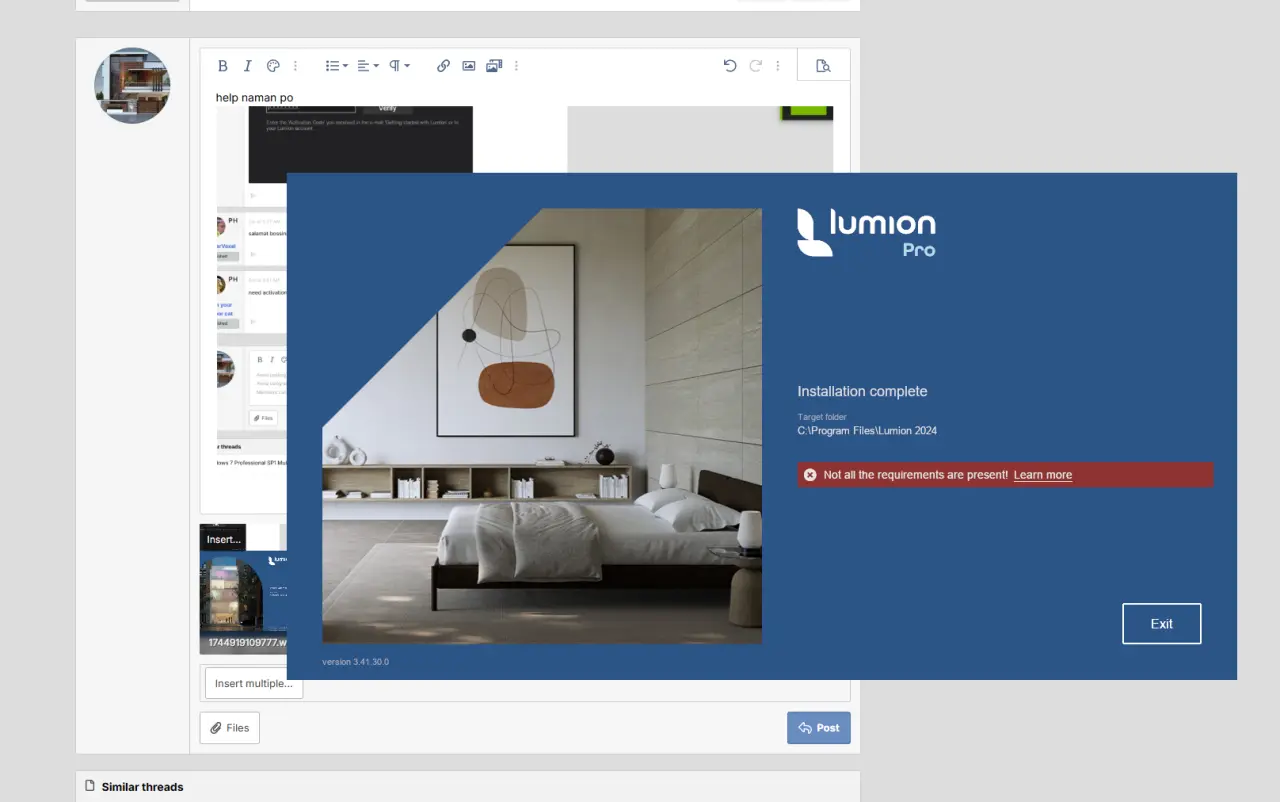Insert a link using the chain icon
The width and height of the screenshot is (1280, 802).
(443, 66)
